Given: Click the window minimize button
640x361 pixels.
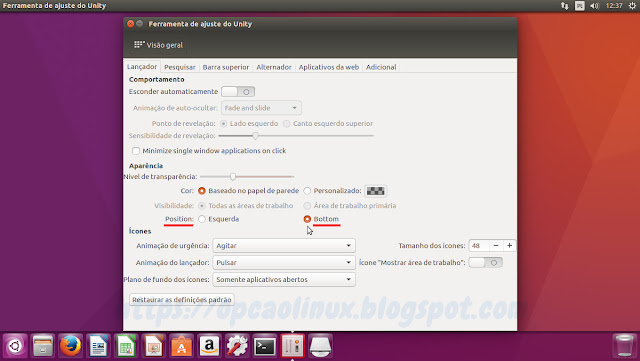Looking at the screenshot, I should pyautogui.click(x=140, y=24).
